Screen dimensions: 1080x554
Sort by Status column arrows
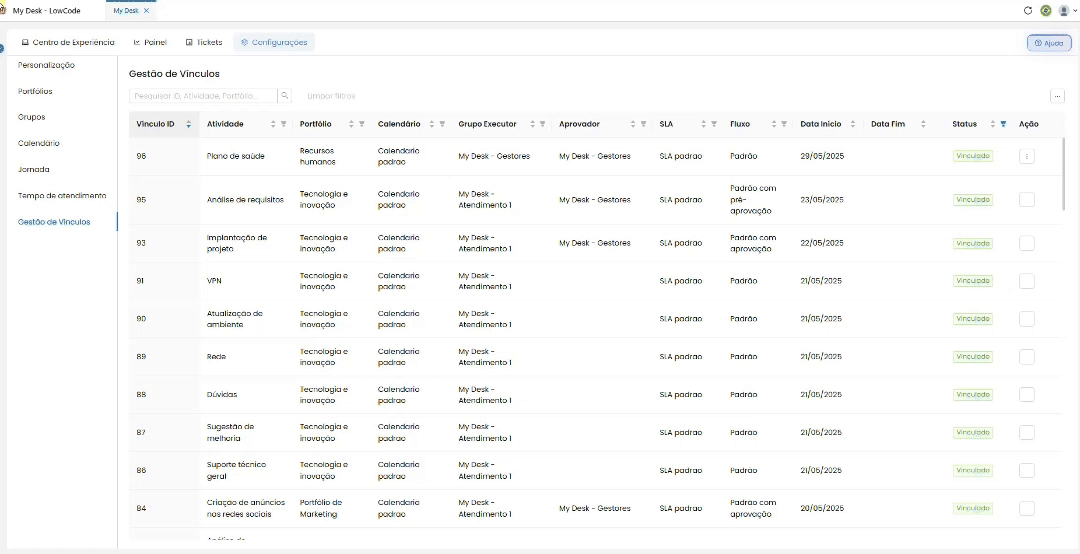click(x=993, y=125)
